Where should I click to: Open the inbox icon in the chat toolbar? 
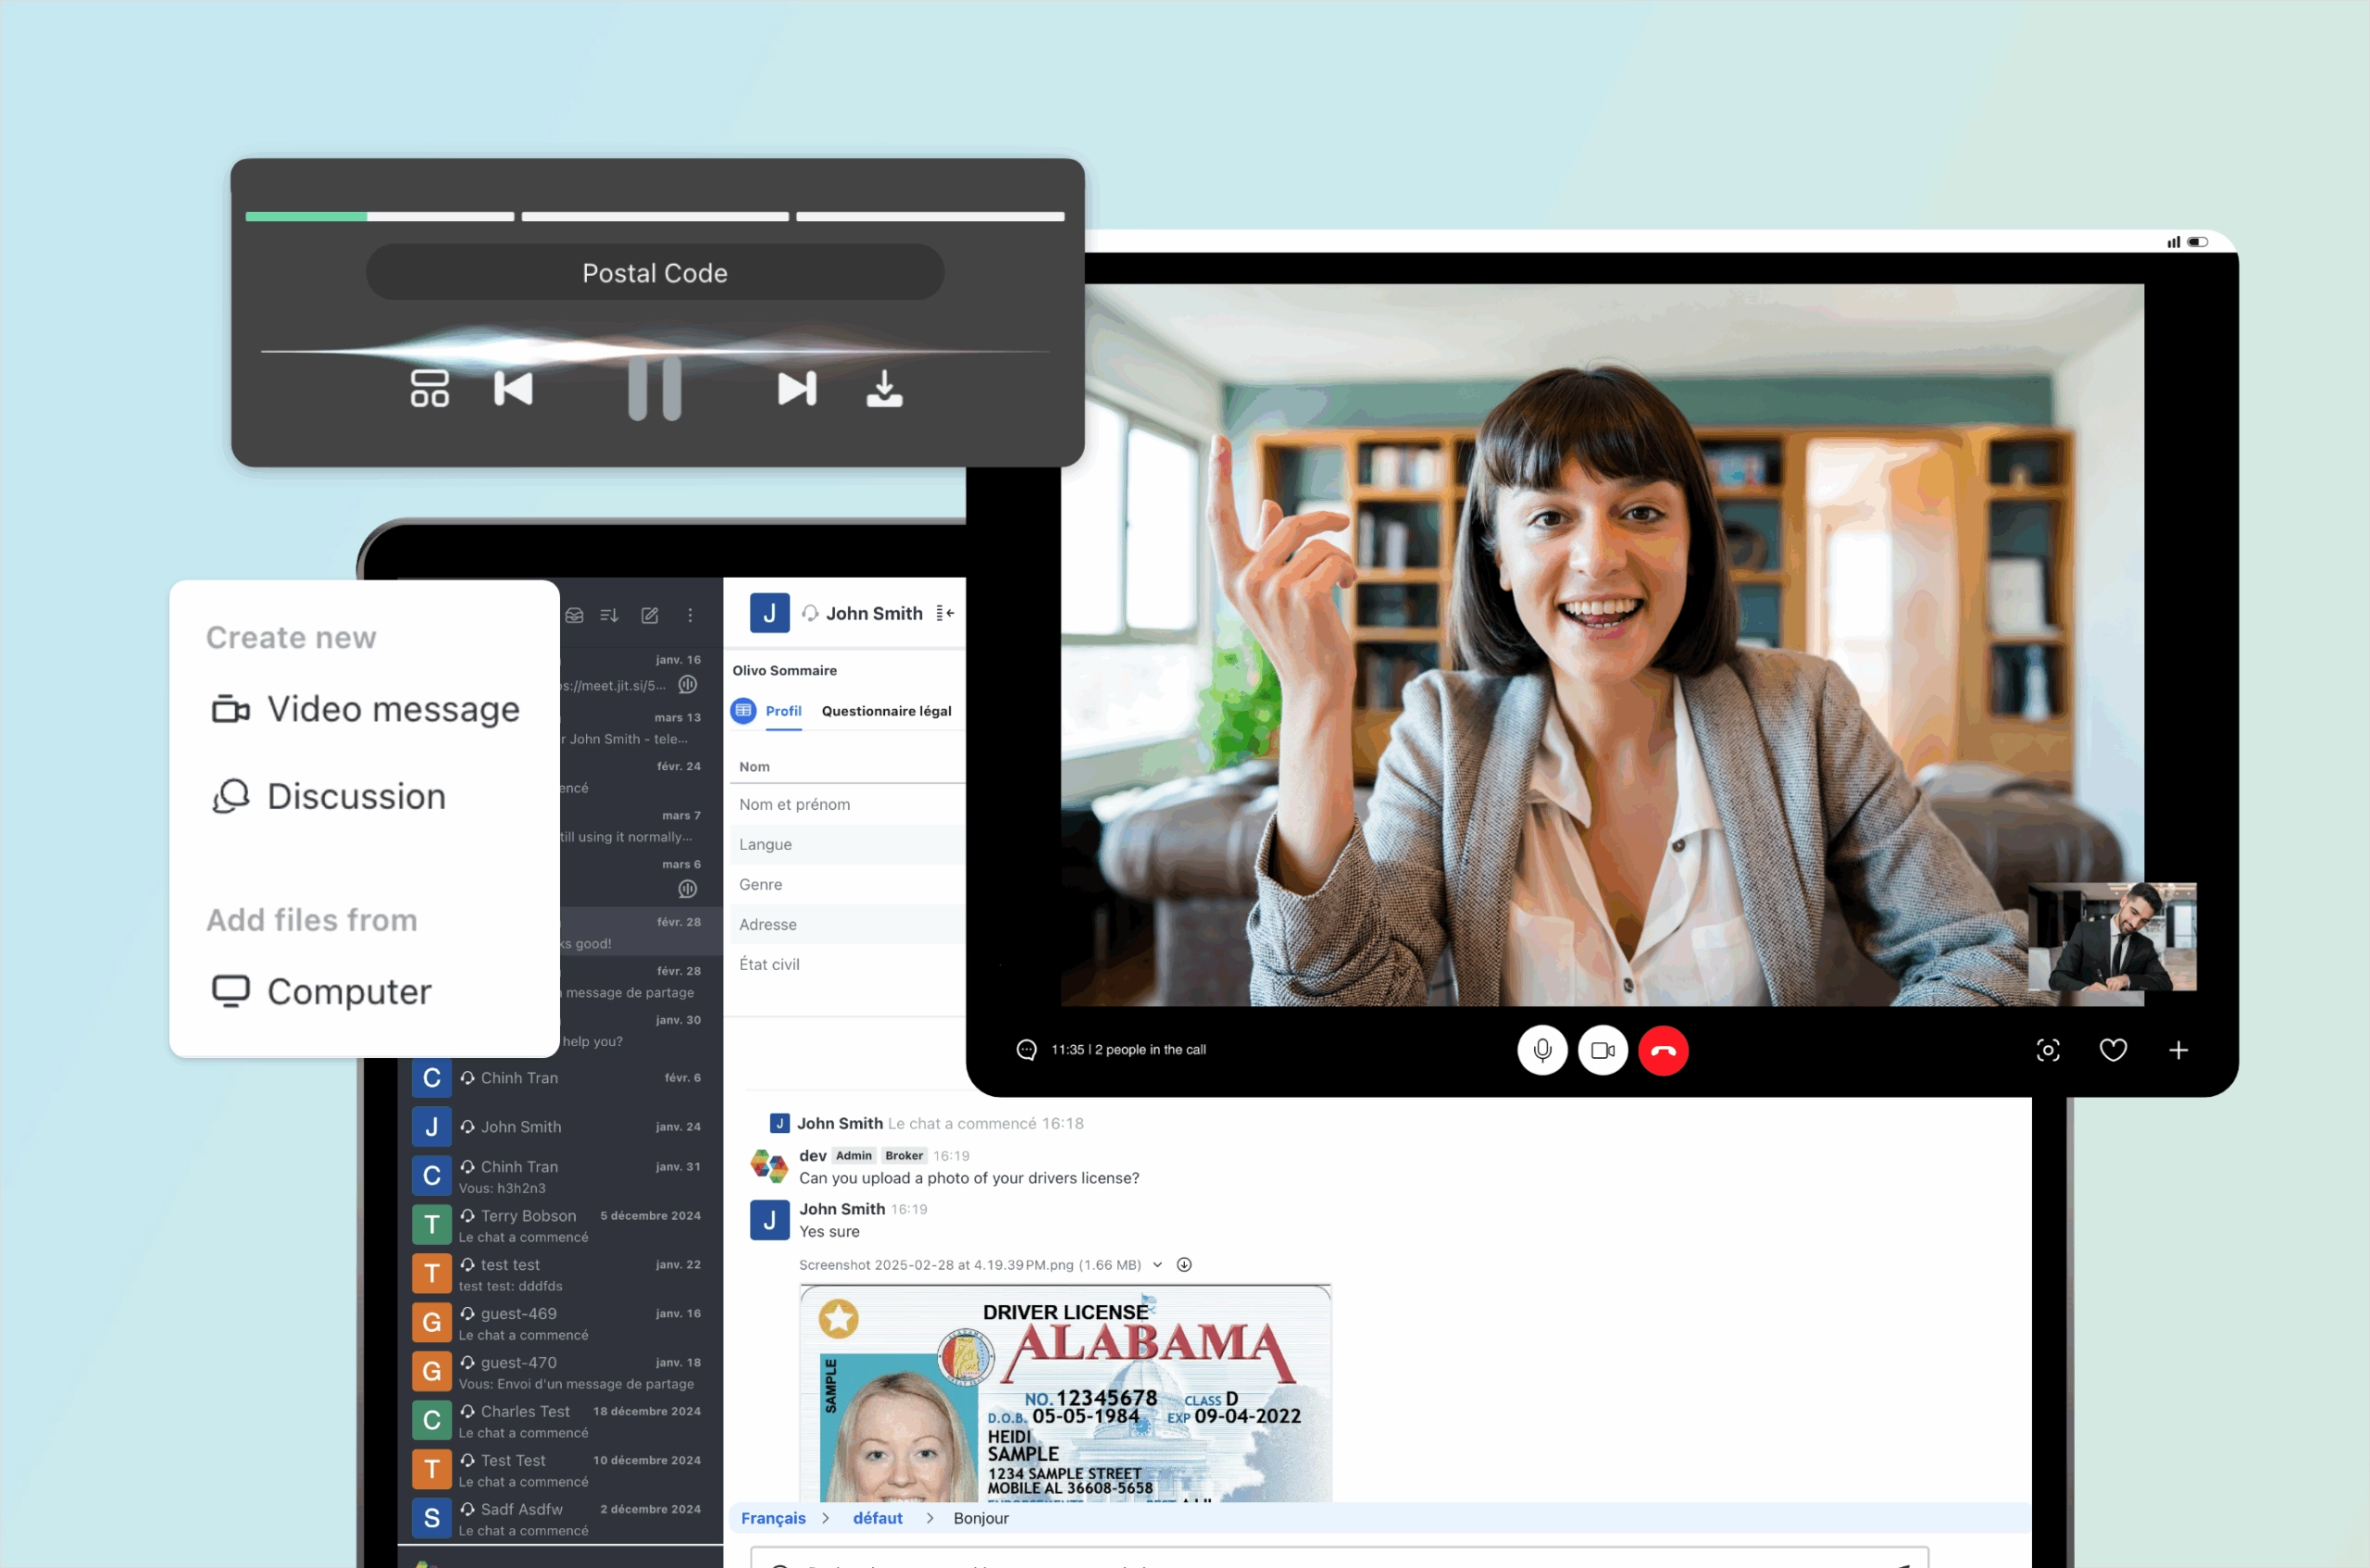tap(575, 617)
